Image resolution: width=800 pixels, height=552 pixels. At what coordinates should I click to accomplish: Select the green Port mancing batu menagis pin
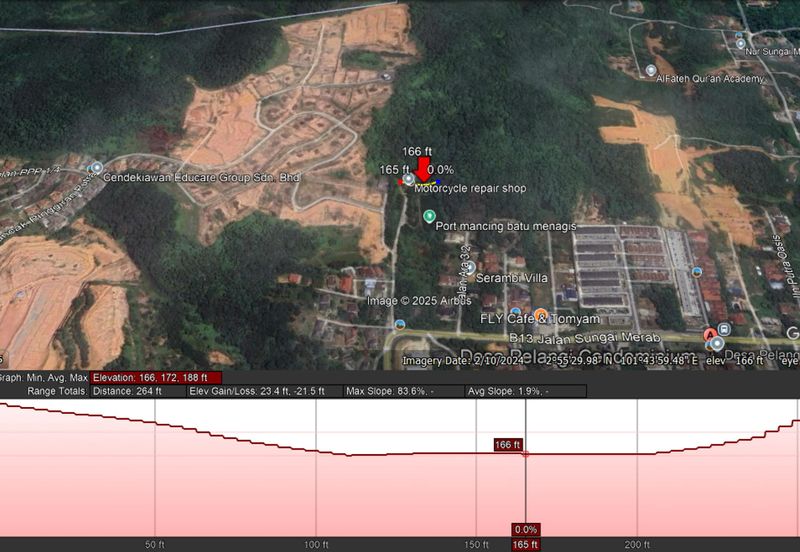tap(429, 216)
